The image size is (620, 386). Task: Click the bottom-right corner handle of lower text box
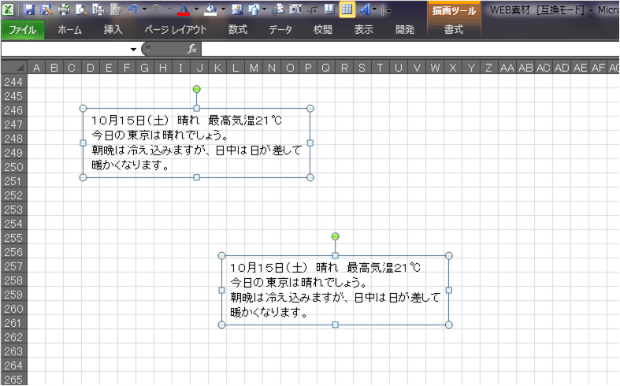coord(449,325)
